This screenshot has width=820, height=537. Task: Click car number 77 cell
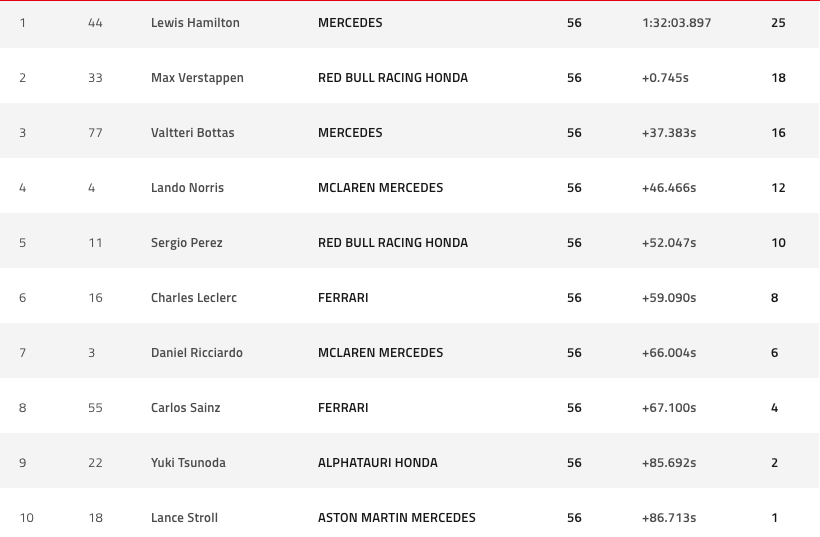95,133
